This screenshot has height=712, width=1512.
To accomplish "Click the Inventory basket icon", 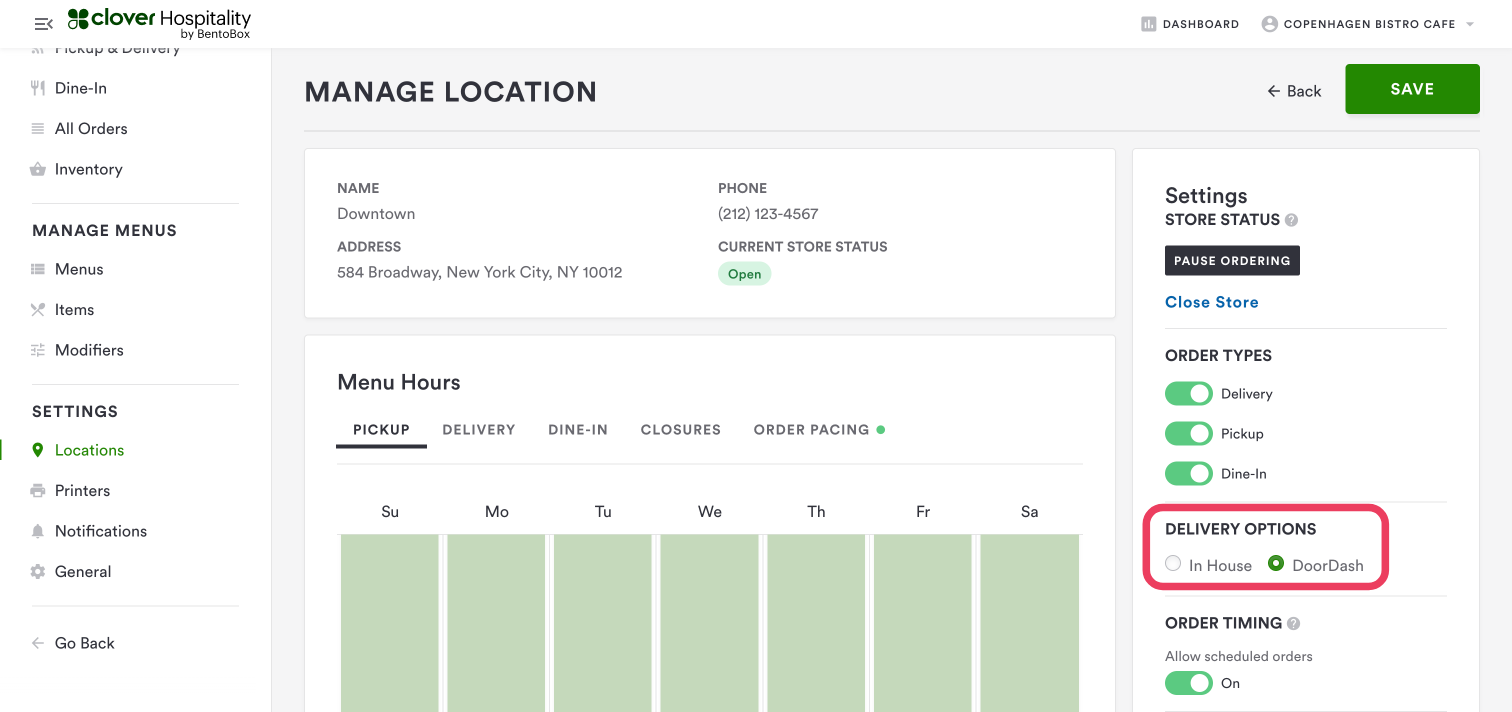I will coord(38,170).
